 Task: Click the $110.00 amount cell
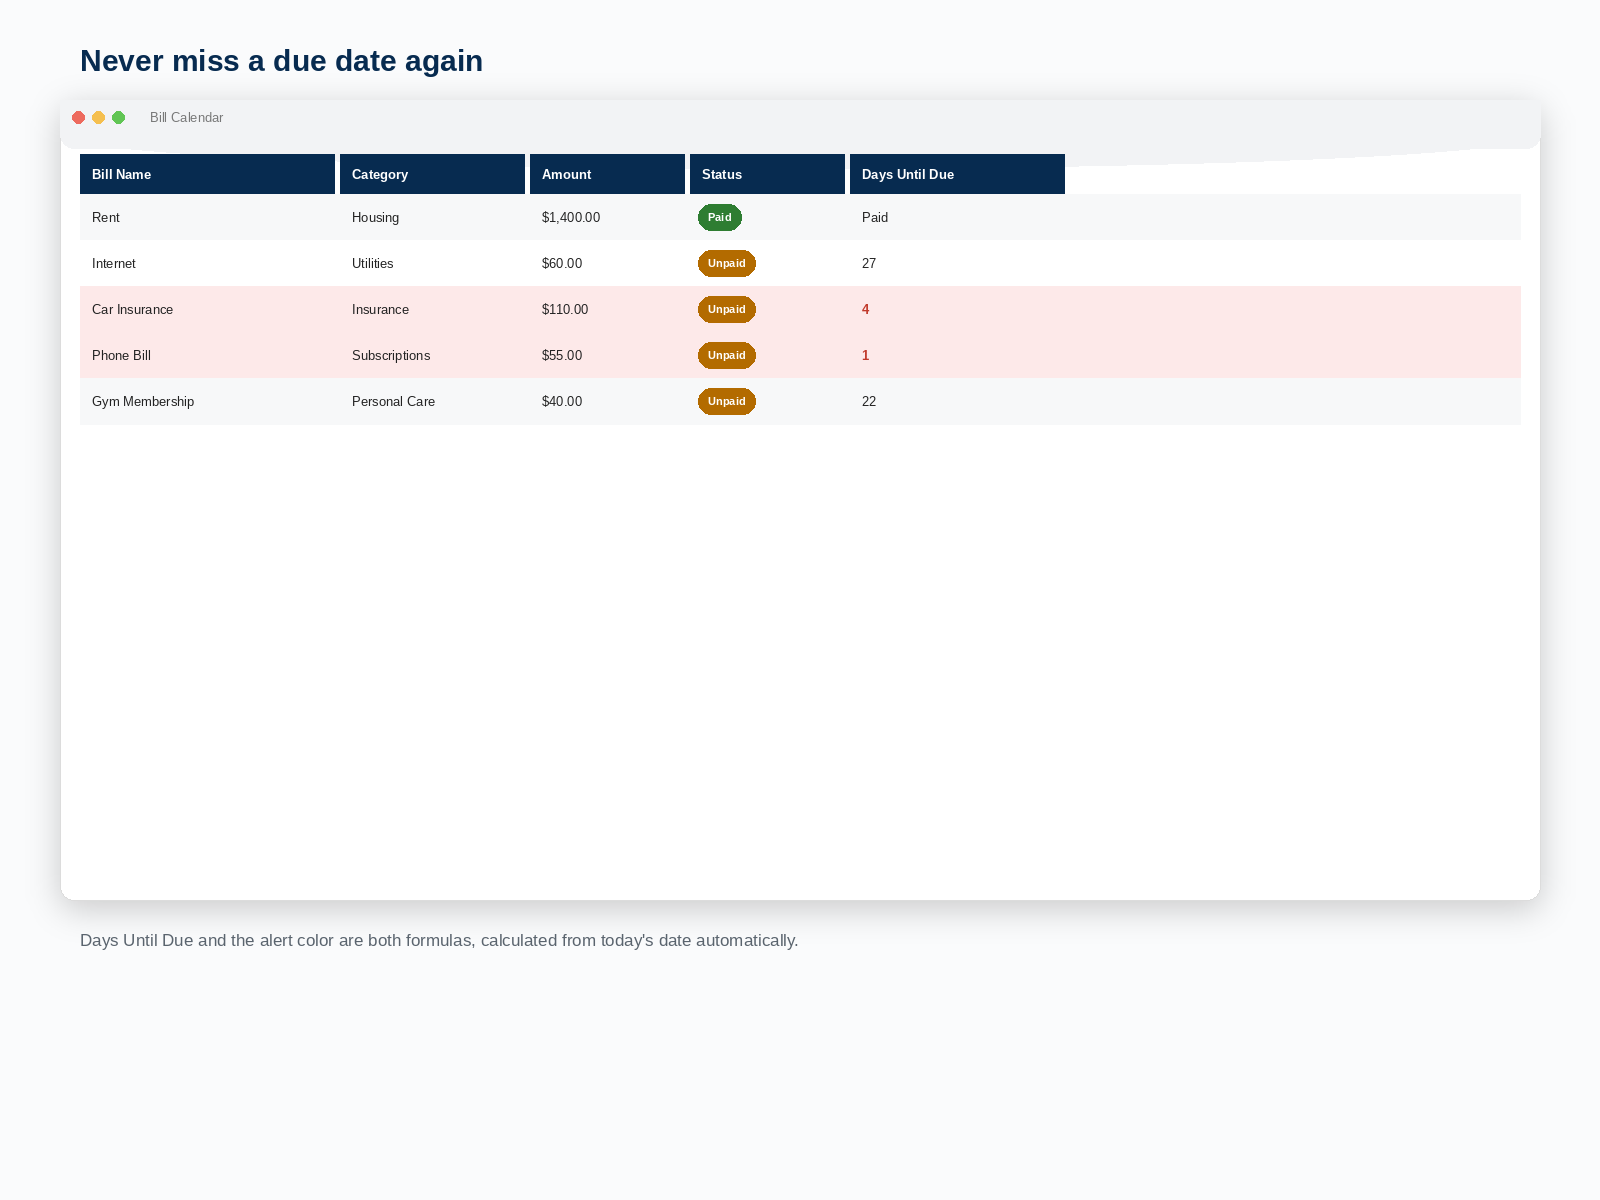pyautogui.click(x=565, y=309)
